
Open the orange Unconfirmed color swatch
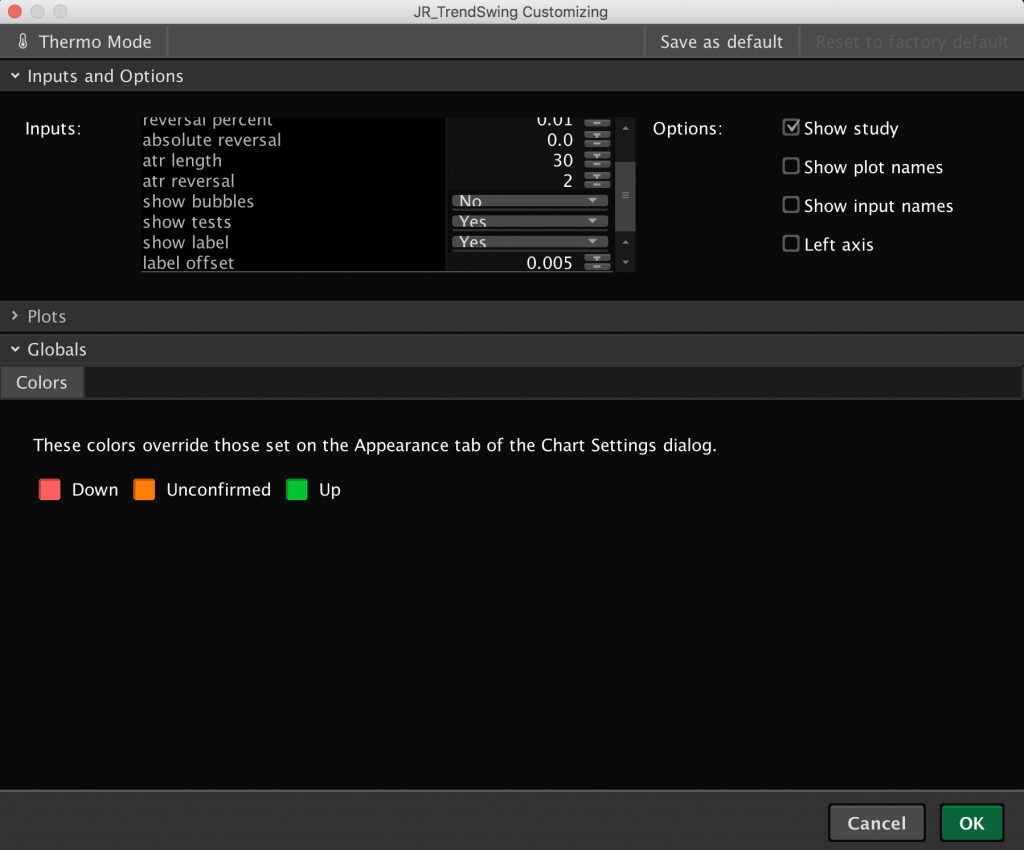click(144, 490)
